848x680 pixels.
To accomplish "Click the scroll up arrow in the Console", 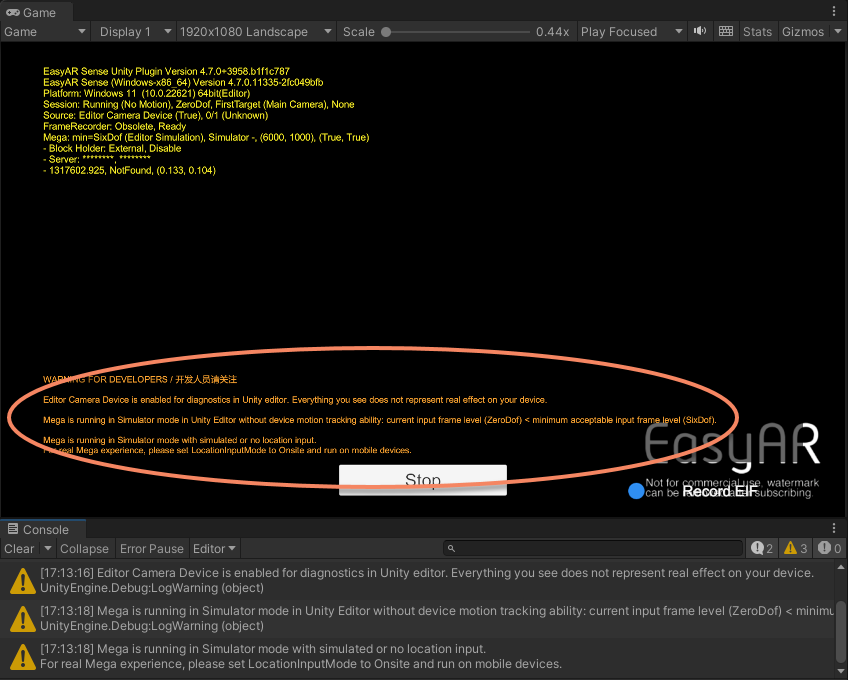I will pyautogui.click(x=840, y=567).
